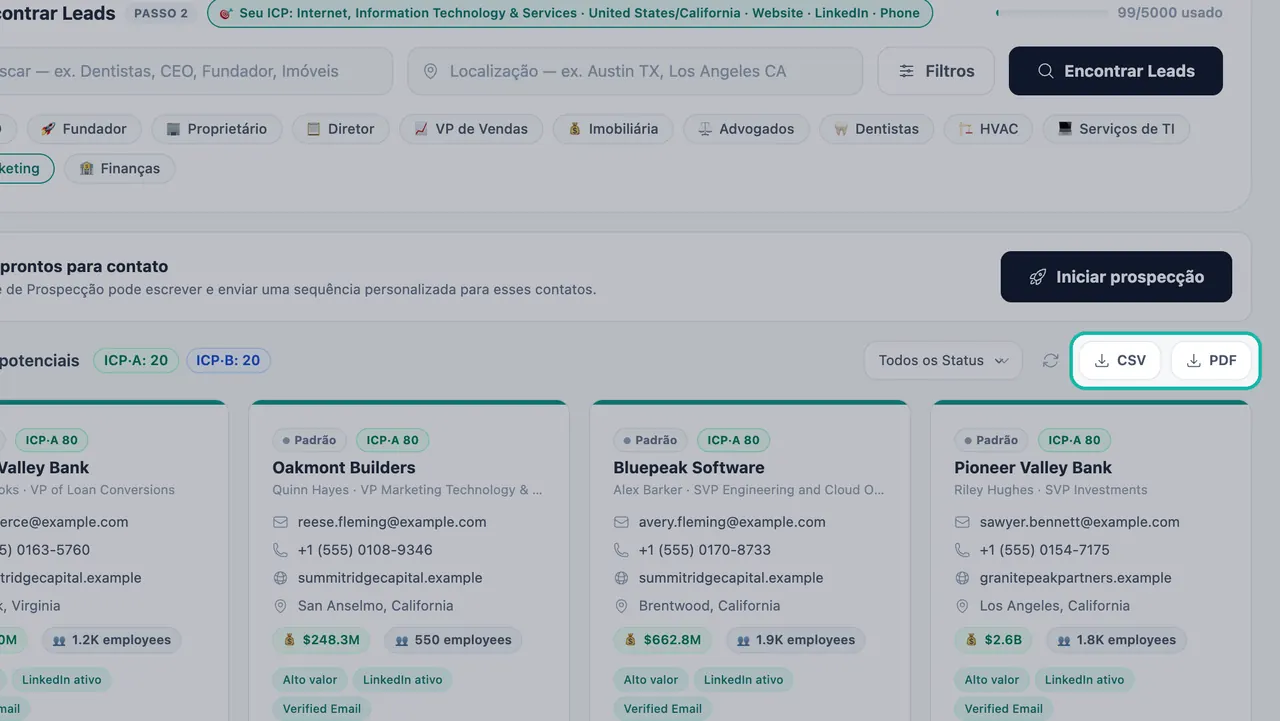This screenshot has height=721, width=1280.
Task: Open the Todos os Status dropdown
Action: (943, 361)
